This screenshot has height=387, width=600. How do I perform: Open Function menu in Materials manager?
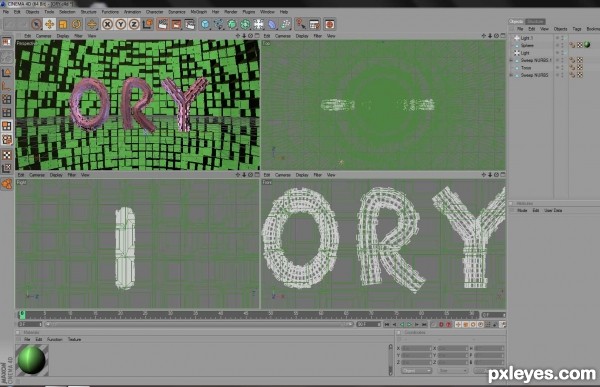point(54,340)
